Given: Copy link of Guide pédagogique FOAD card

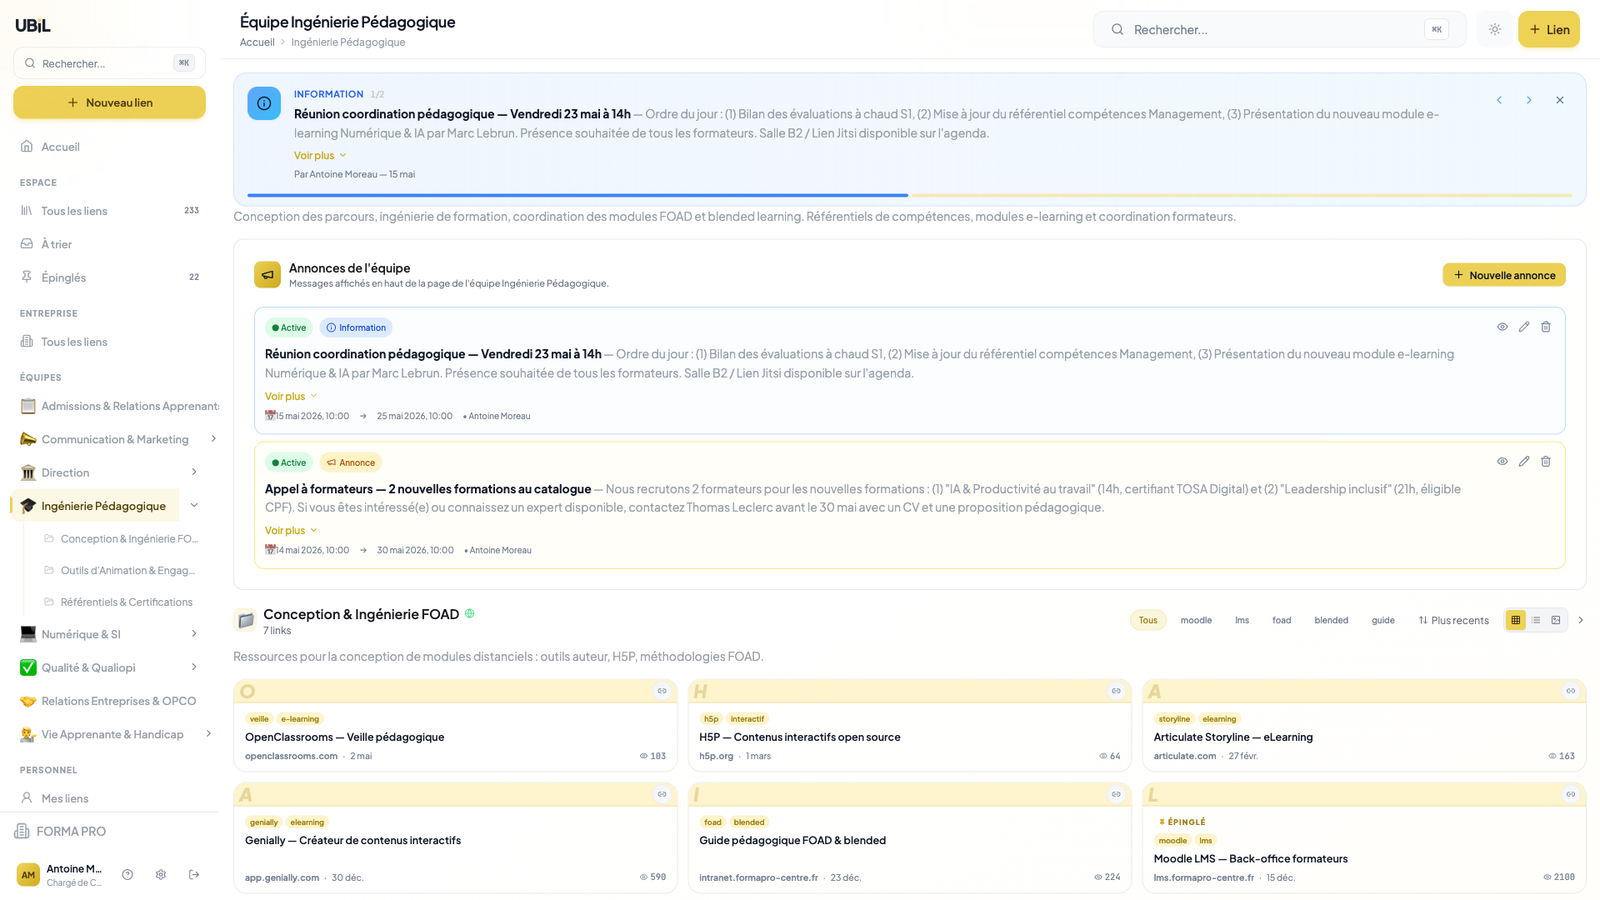Looking at the screenshot, I should tap(1116, 794).
